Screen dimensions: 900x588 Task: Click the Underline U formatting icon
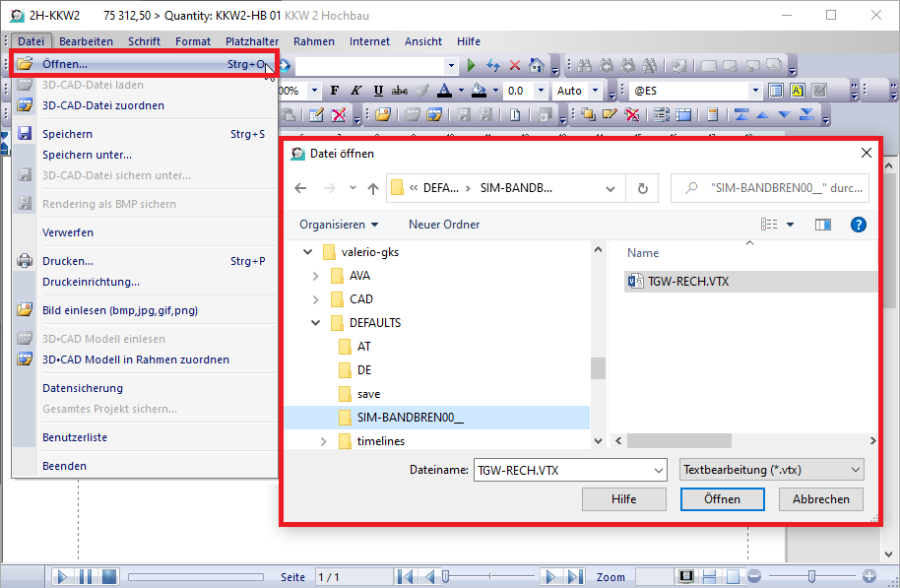[379, 91]
